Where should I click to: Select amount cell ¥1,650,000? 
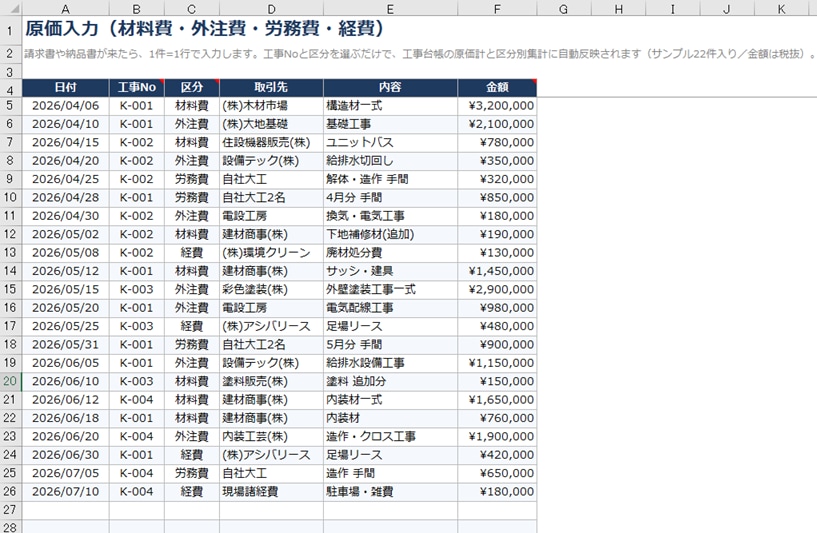pyautogui.click(x=497, y=400)
